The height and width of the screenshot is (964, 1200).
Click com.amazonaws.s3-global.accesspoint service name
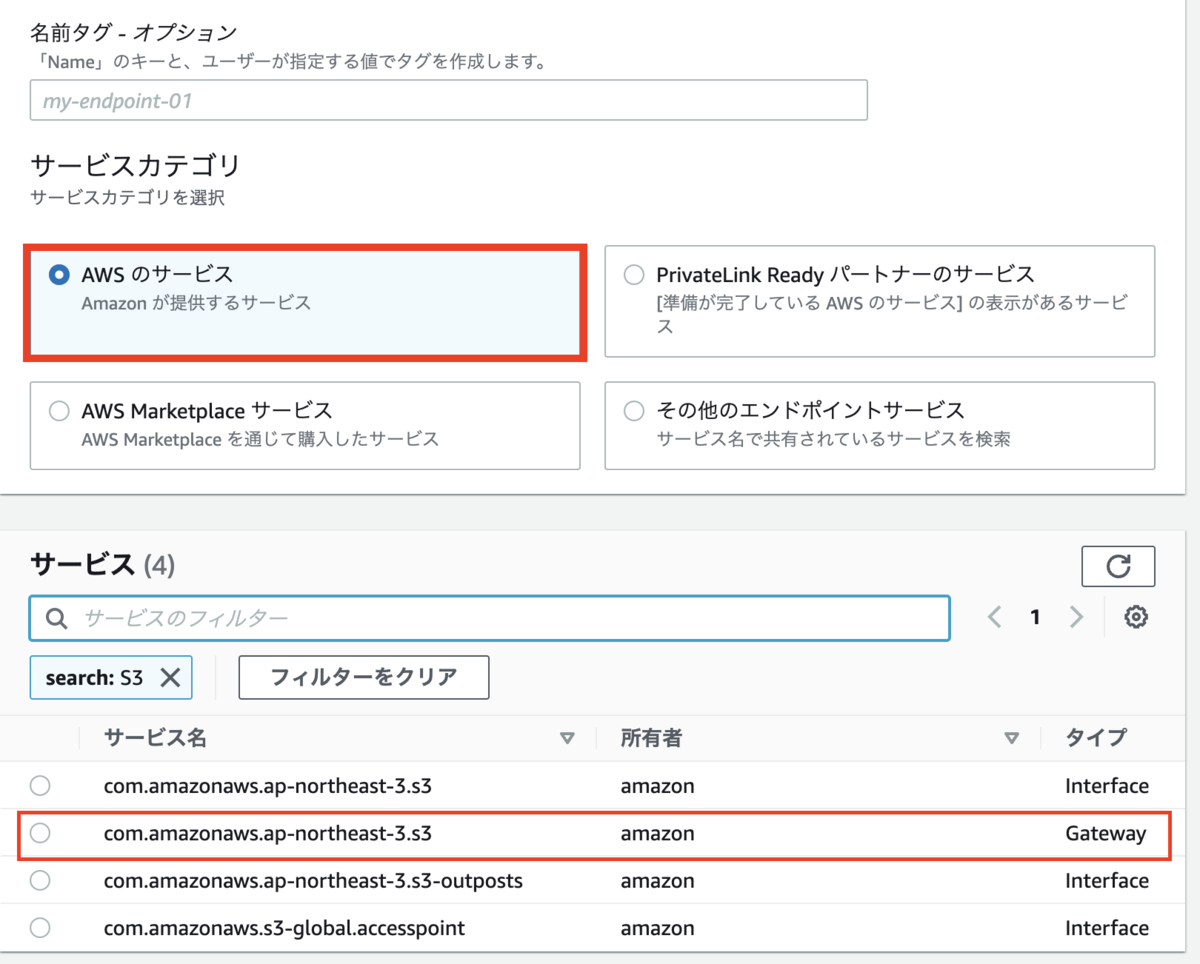(x=284, y=928)
